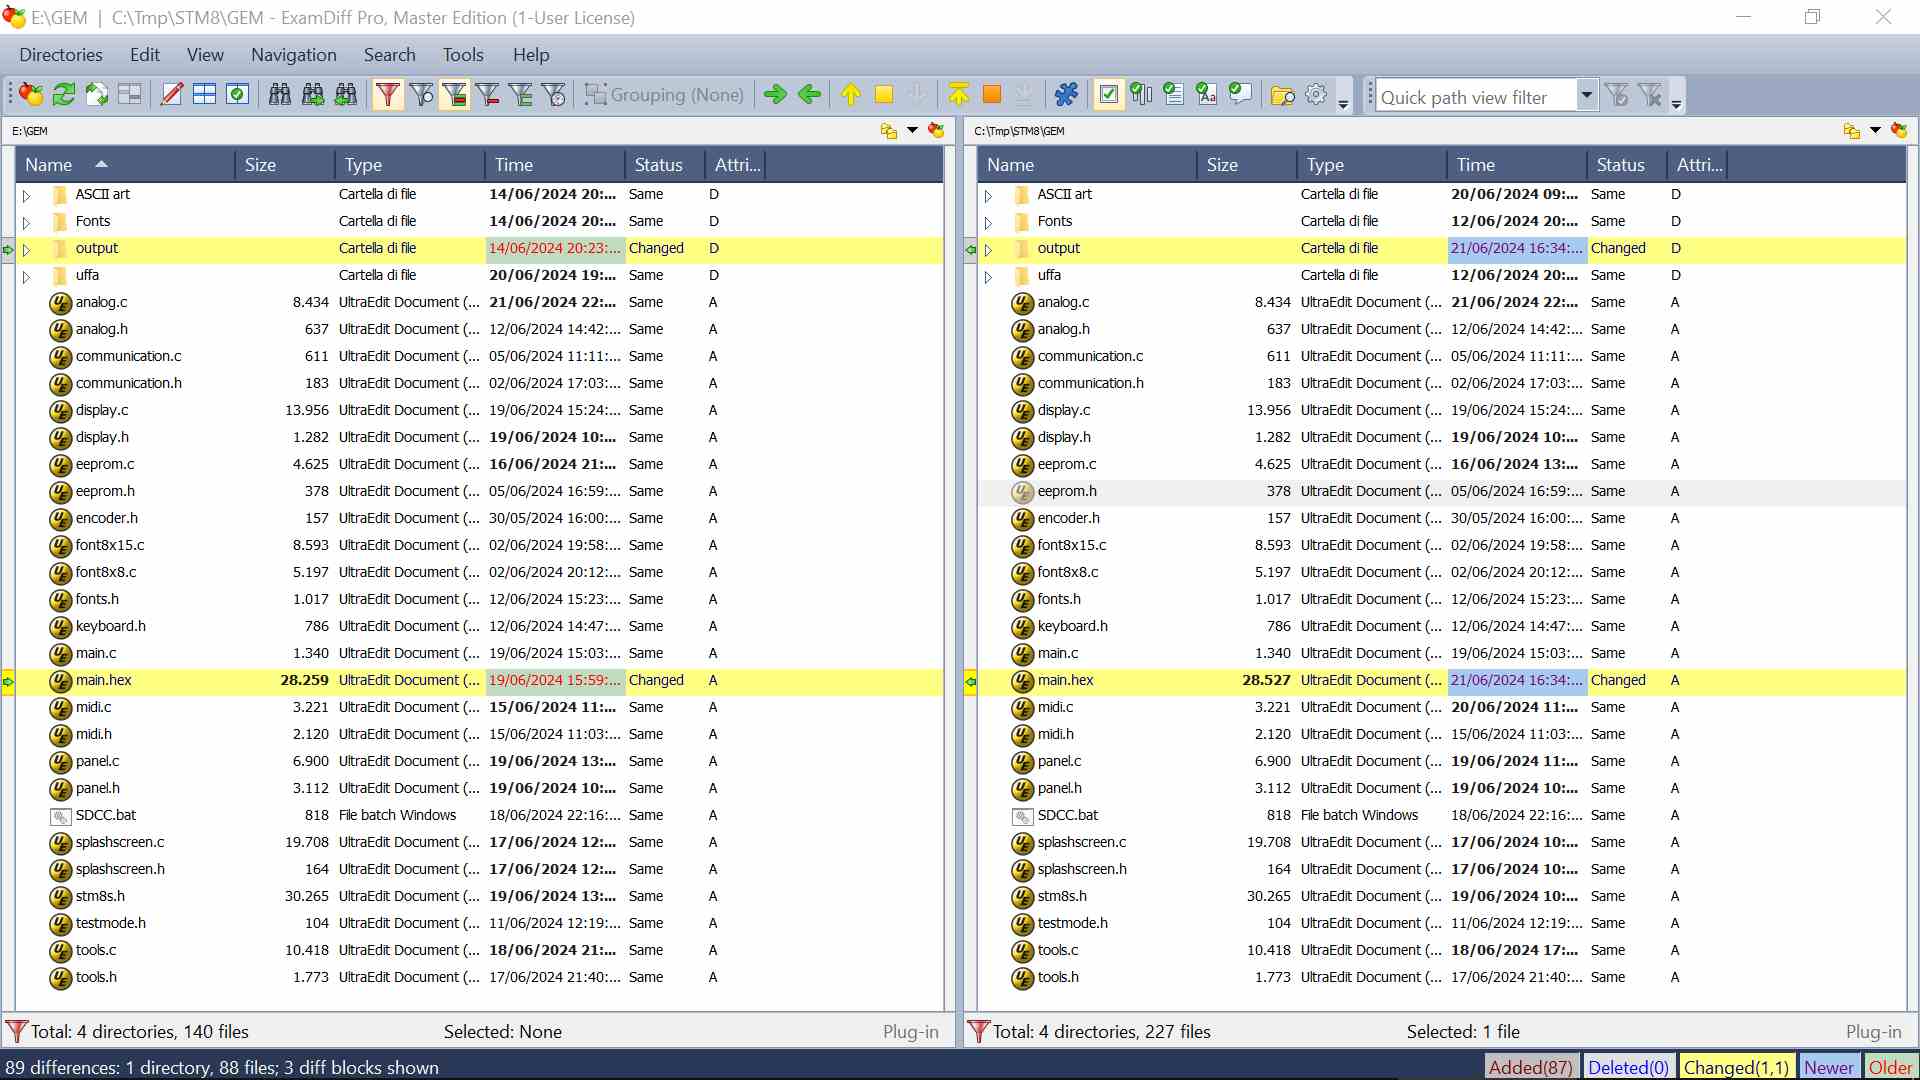Click the orange square toolbar icon
This screenshot has width=1920, height=1080.
coord(992,95)
